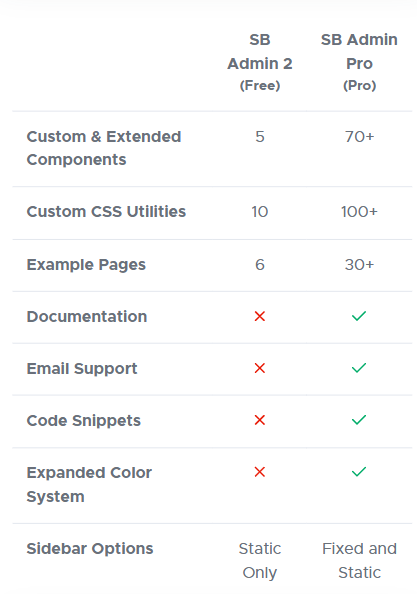Click the red X for Code Snippets
The height and width of the screenshot is (594, 417).
coord(260,420)
